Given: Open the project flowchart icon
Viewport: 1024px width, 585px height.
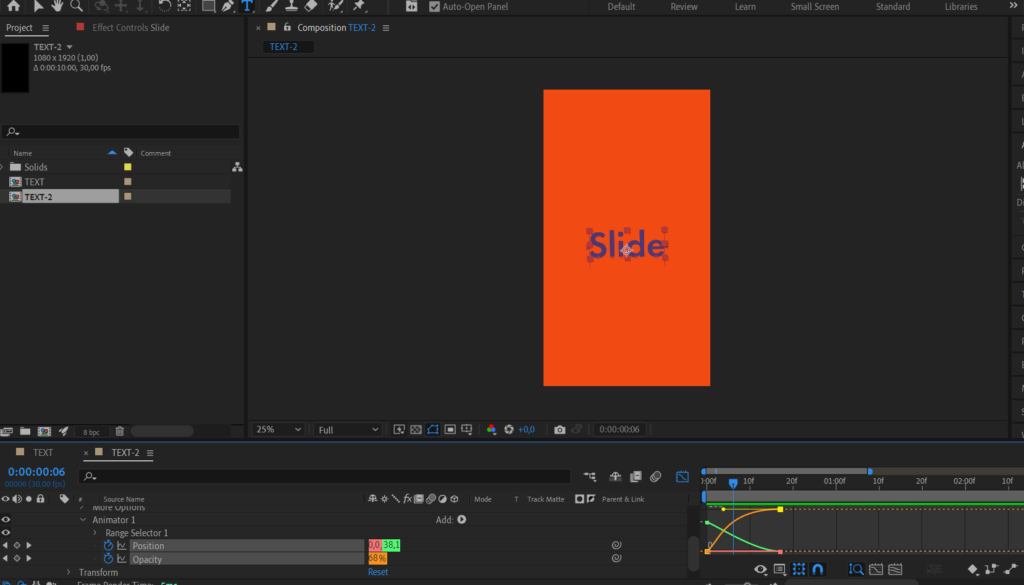Looking at the screenshot, I should coord(237,167).
